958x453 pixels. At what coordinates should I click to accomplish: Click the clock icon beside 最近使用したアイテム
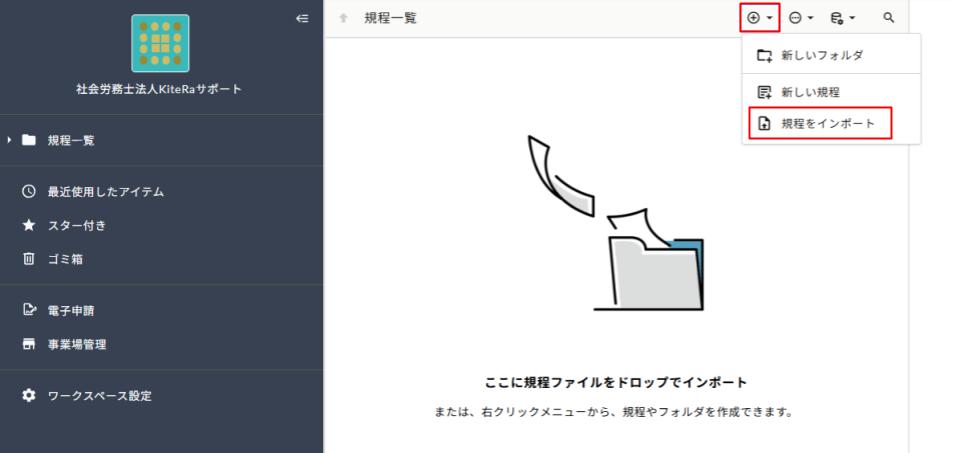pyautogui.click(x=29, y=191)
